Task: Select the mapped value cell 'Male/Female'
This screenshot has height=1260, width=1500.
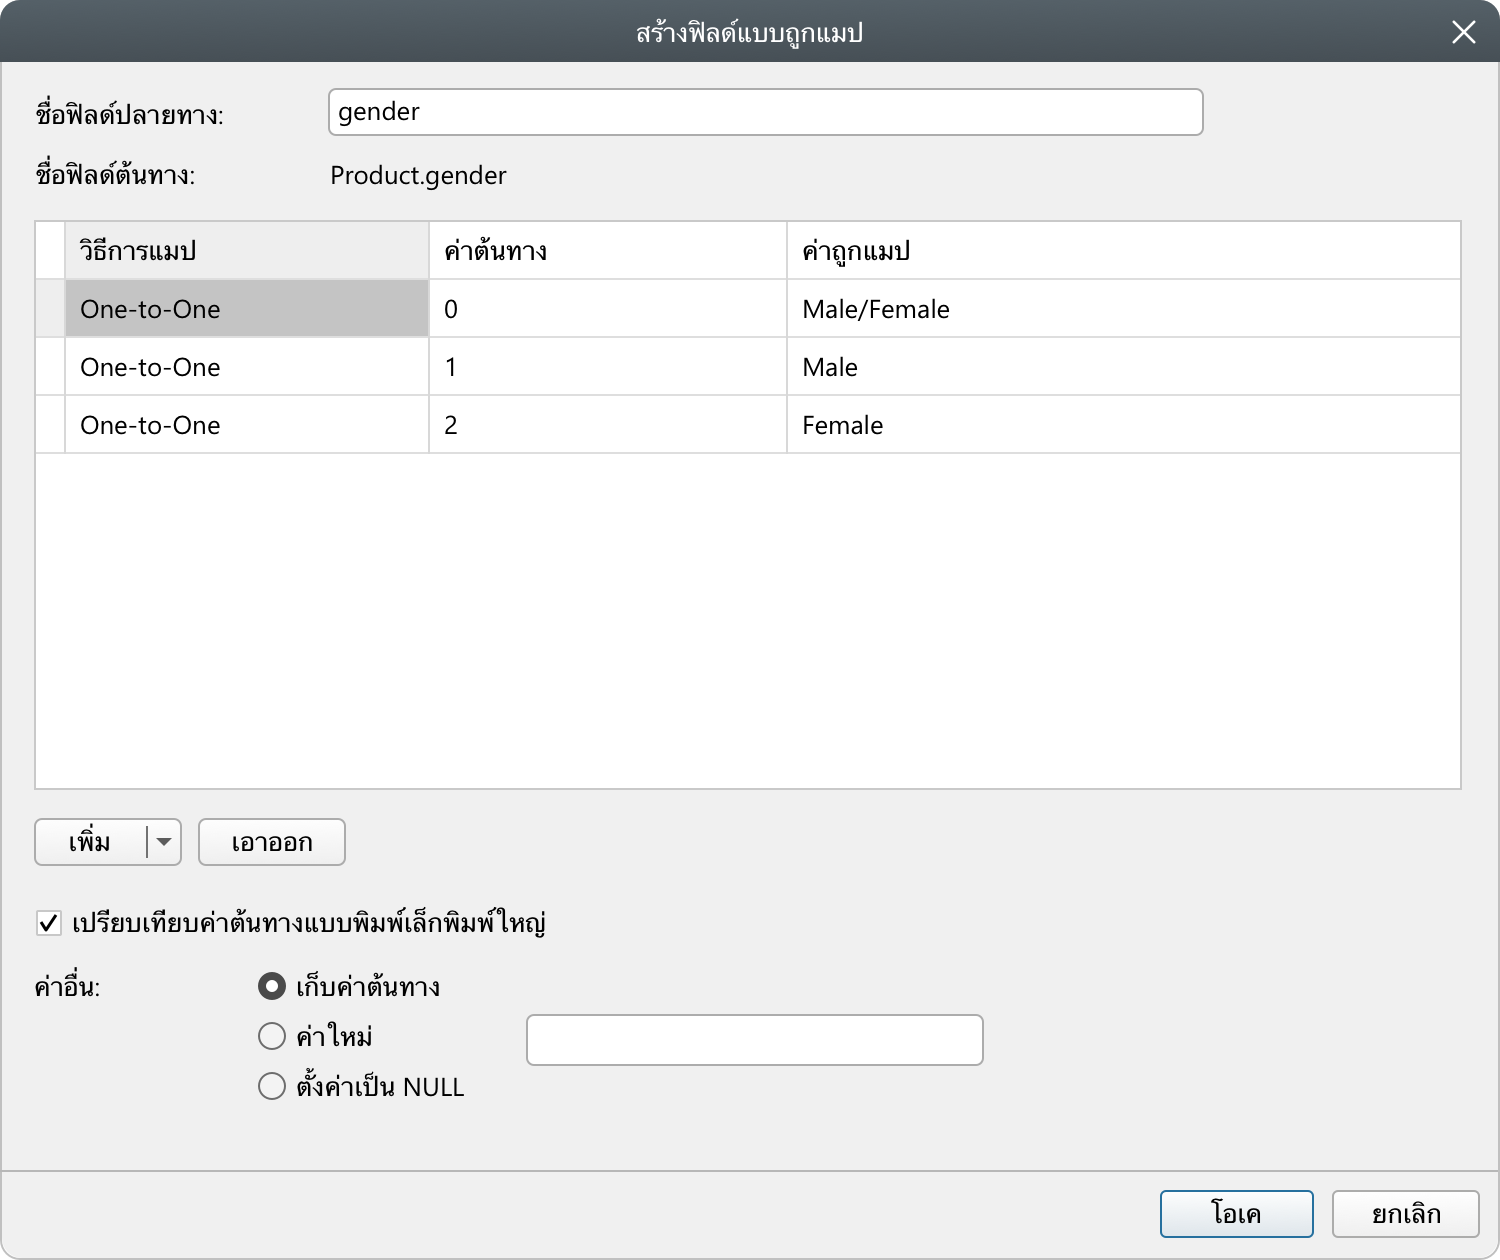Action: [x=1122, y=309]
